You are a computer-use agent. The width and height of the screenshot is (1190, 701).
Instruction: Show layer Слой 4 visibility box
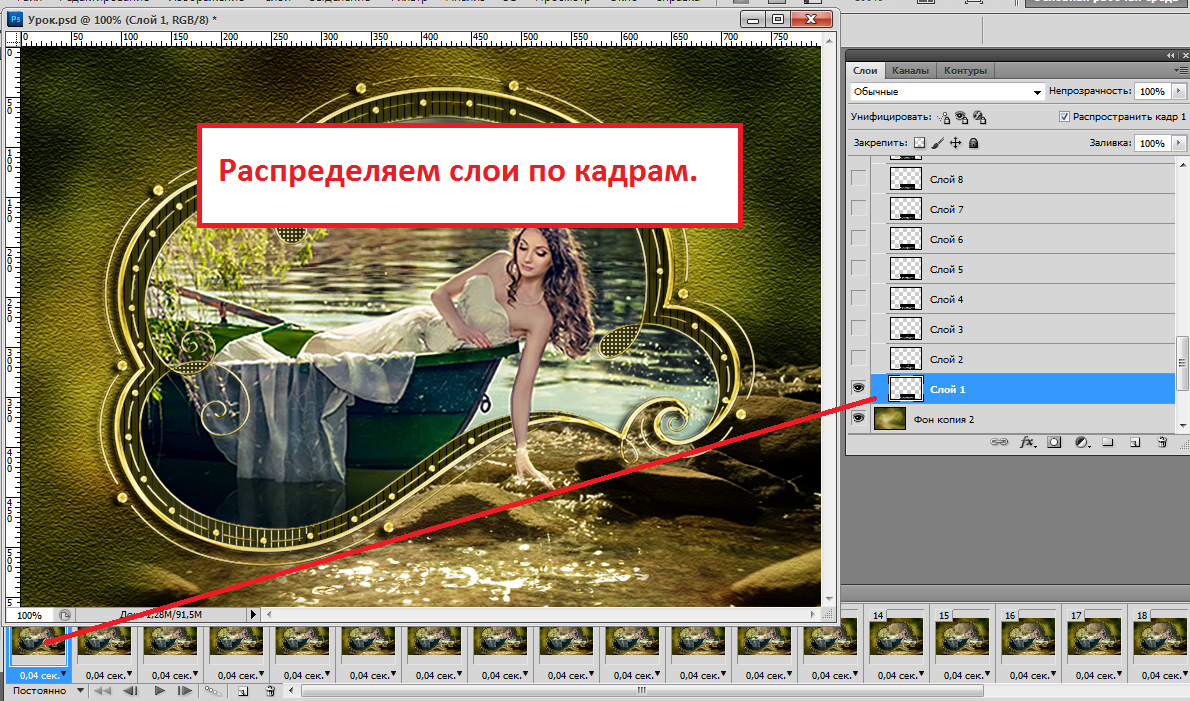pyautogui.click(x=858, y=299)
